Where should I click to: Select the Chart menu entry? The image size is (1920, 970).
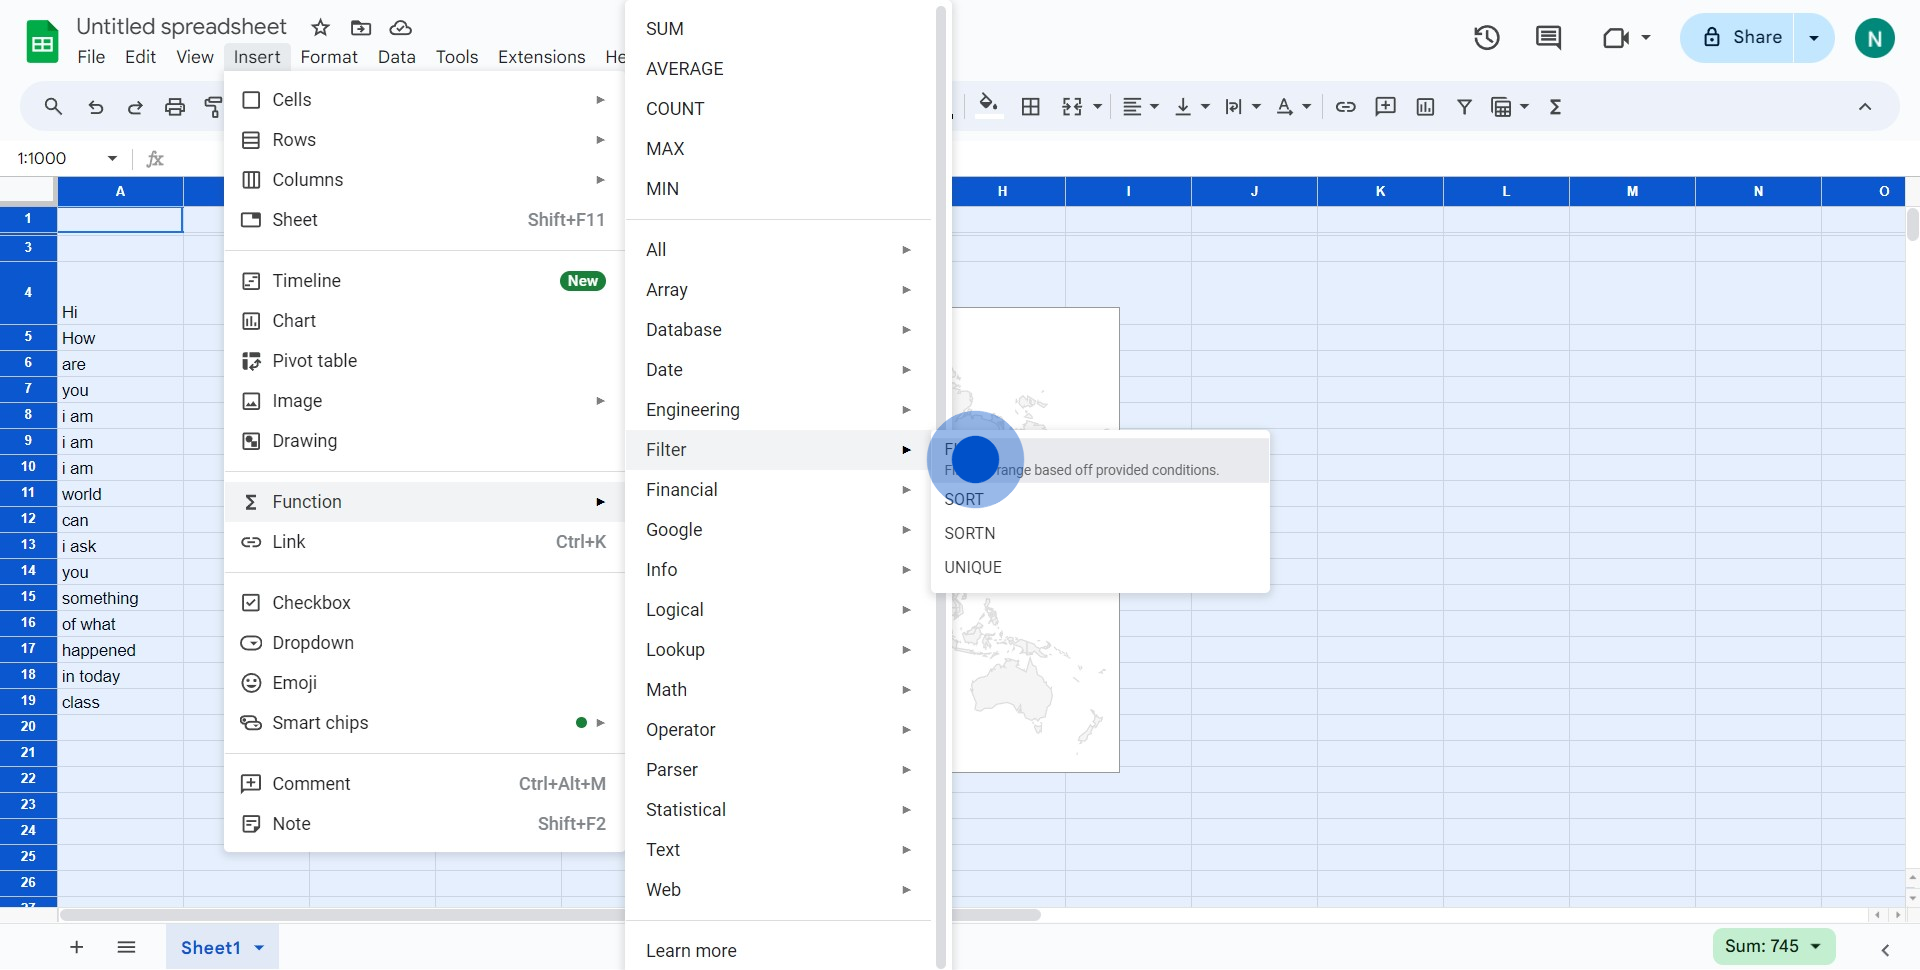(x=424, y=321)
